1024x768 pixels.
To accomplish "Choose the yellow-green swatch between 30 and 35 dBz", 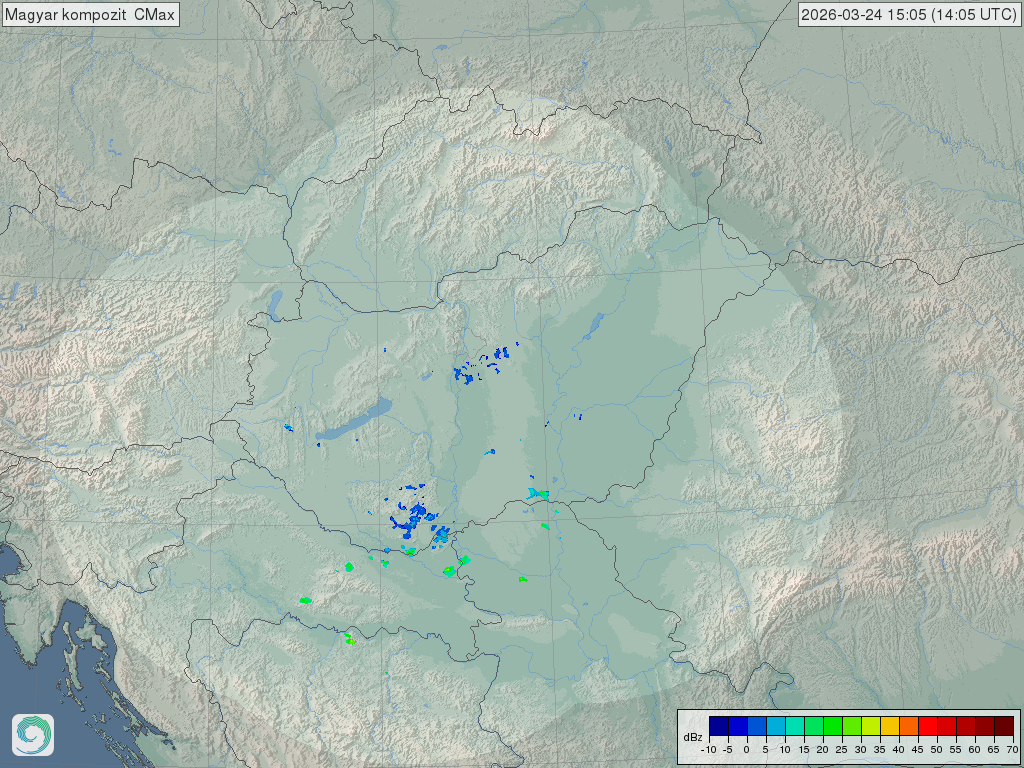I will coord(870,727).
